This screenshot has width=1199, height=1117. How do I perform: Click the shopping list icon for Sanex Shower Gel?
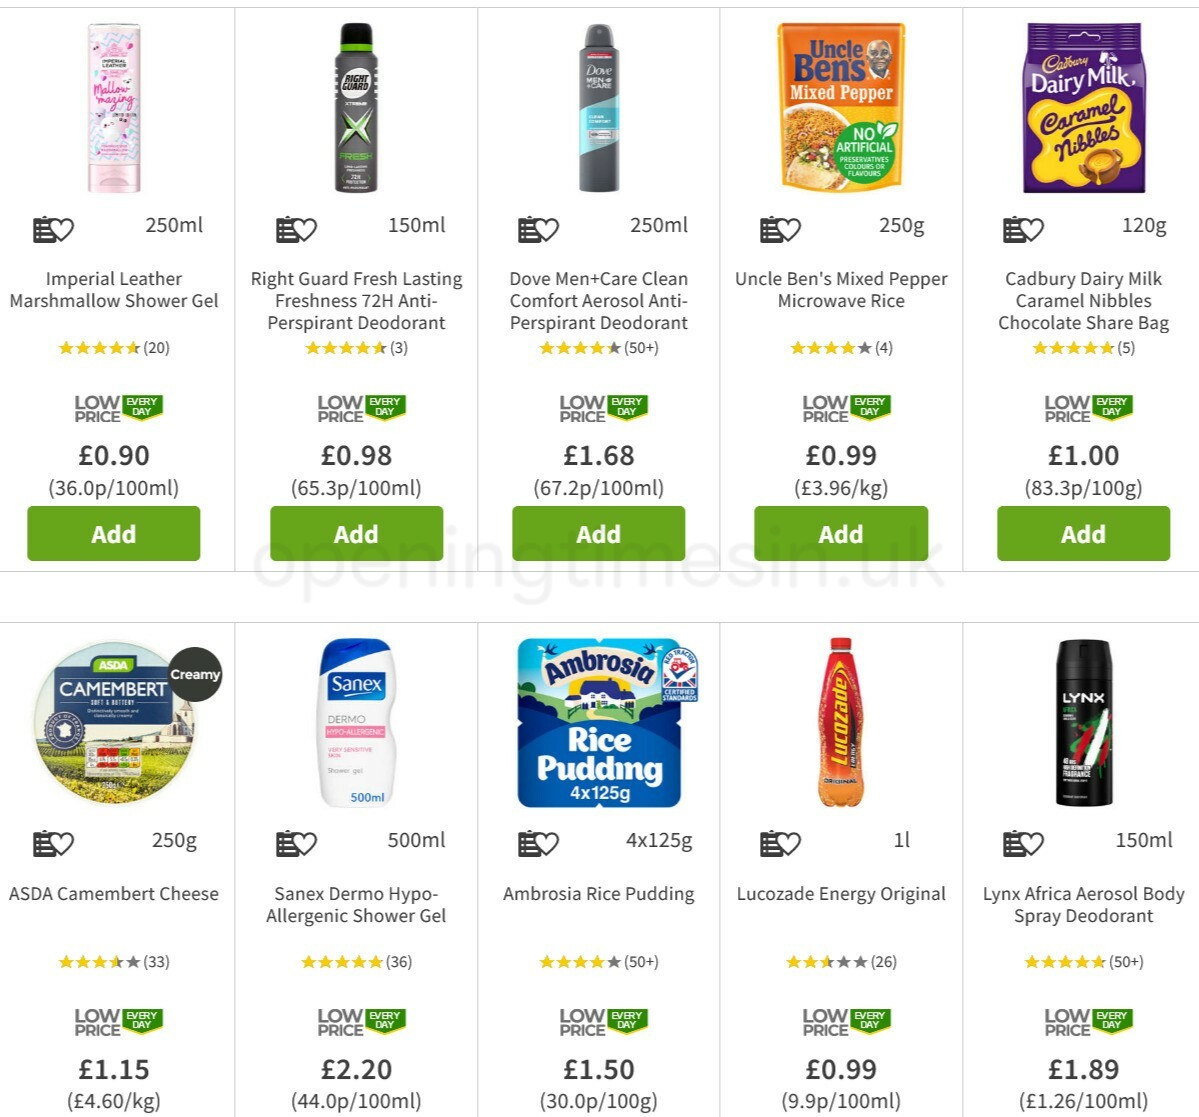pyautogui.click(x=285, y=843)
